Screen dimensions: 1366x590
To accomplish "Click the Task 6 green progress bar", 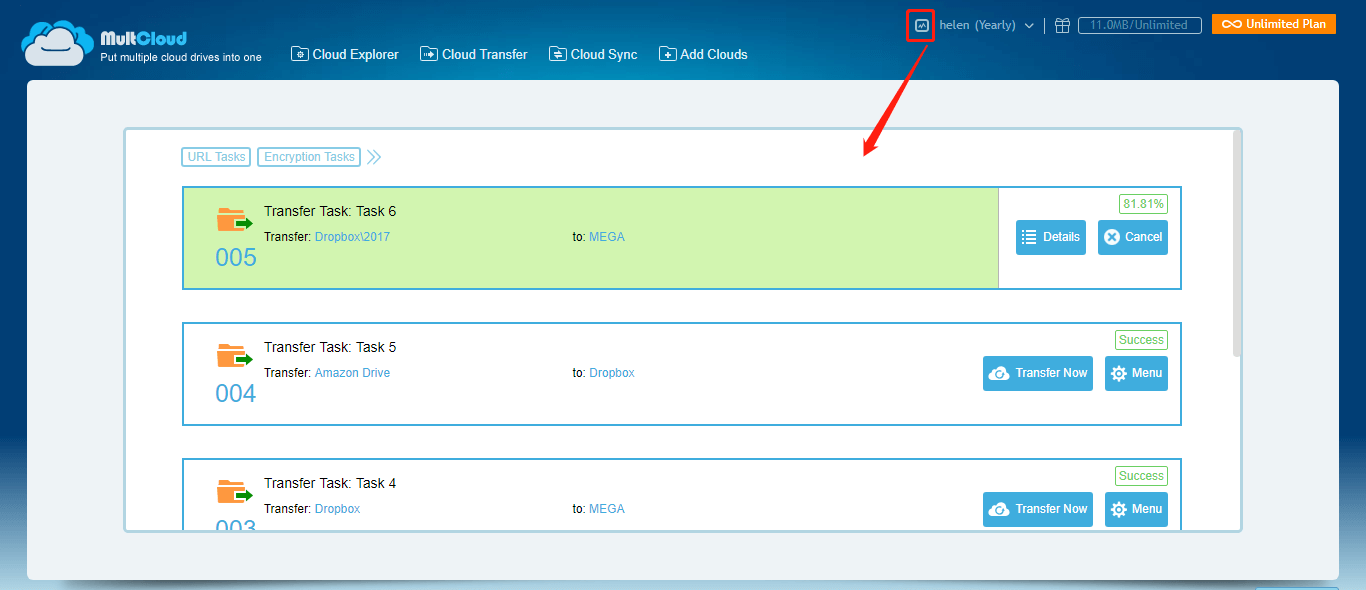I will (591, 238).
